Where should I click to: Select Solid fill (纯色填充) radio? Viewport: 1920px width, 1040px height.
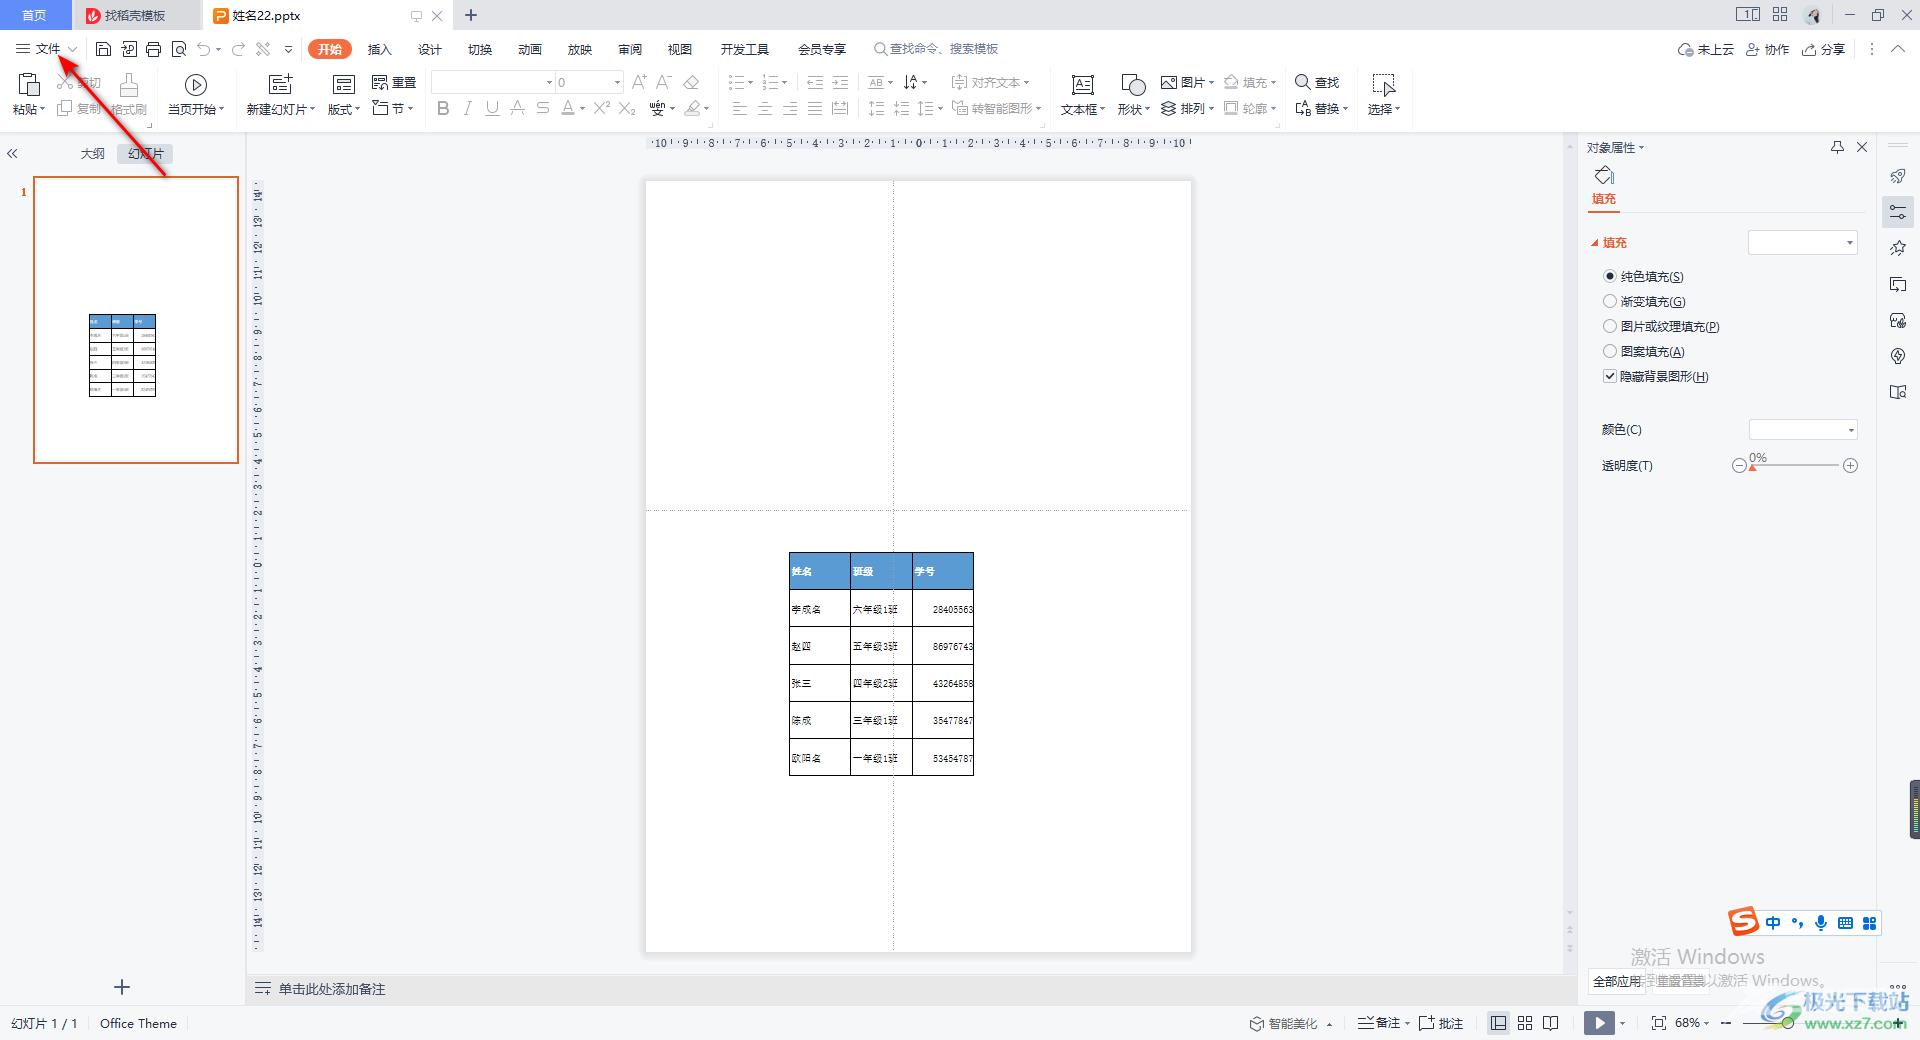click(x=1609, y=276)
